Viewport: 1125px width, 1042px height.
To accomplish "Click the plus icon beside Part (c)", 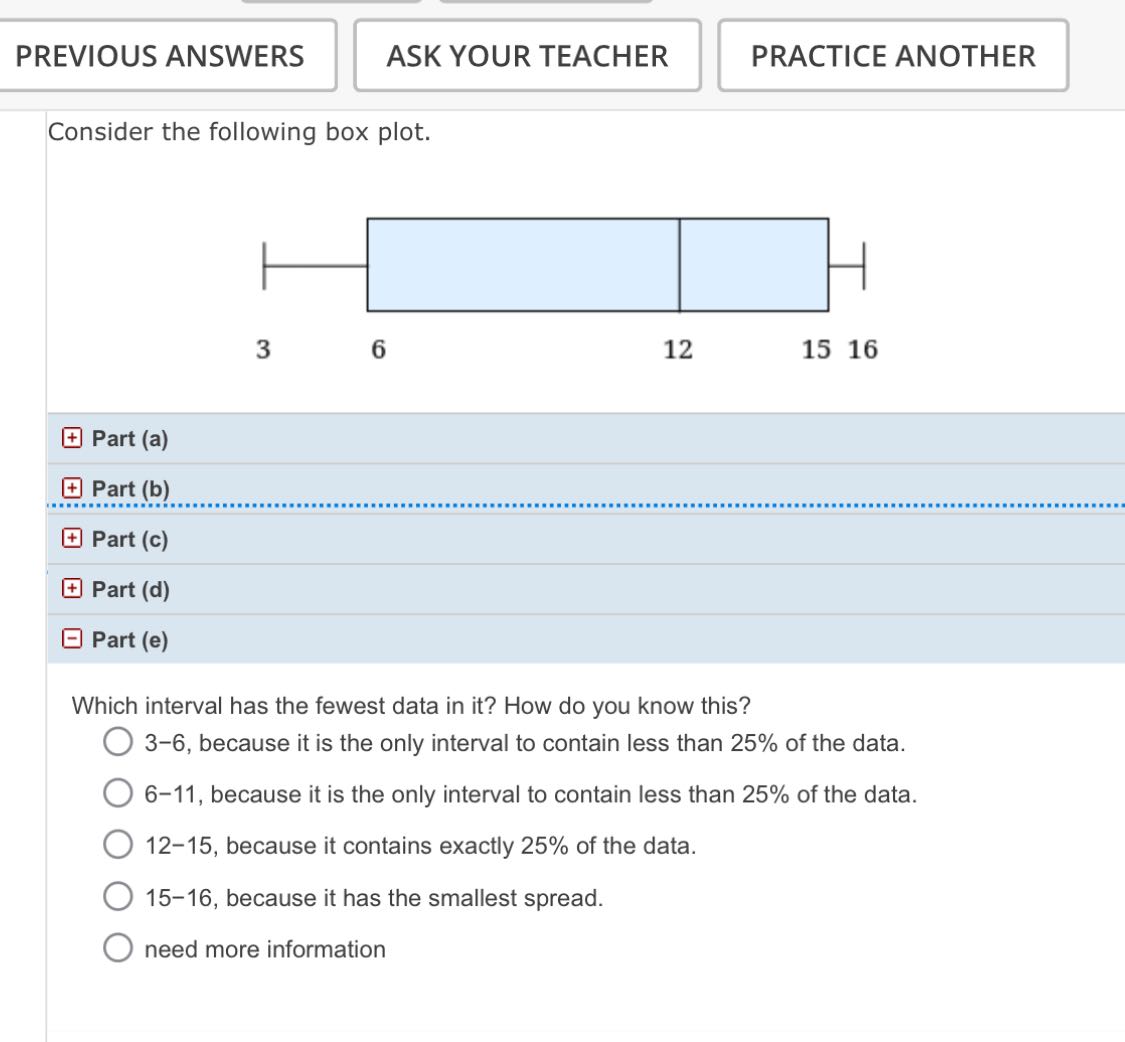I will tap(69, 539).
